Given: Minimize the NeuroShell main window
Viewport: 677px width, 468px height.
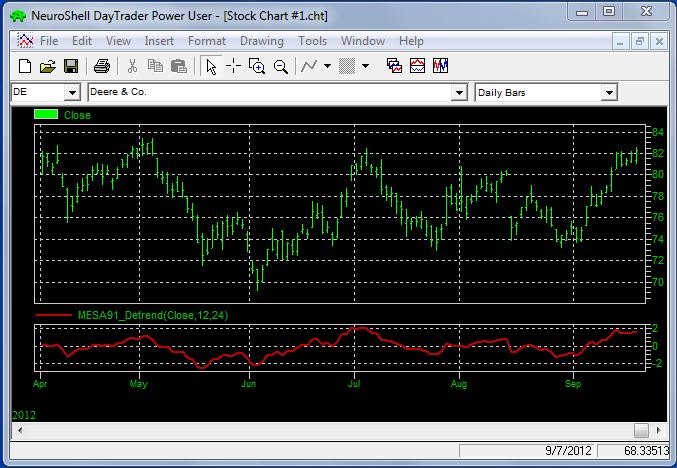Looking at the screenshot, I should (582, 12).
